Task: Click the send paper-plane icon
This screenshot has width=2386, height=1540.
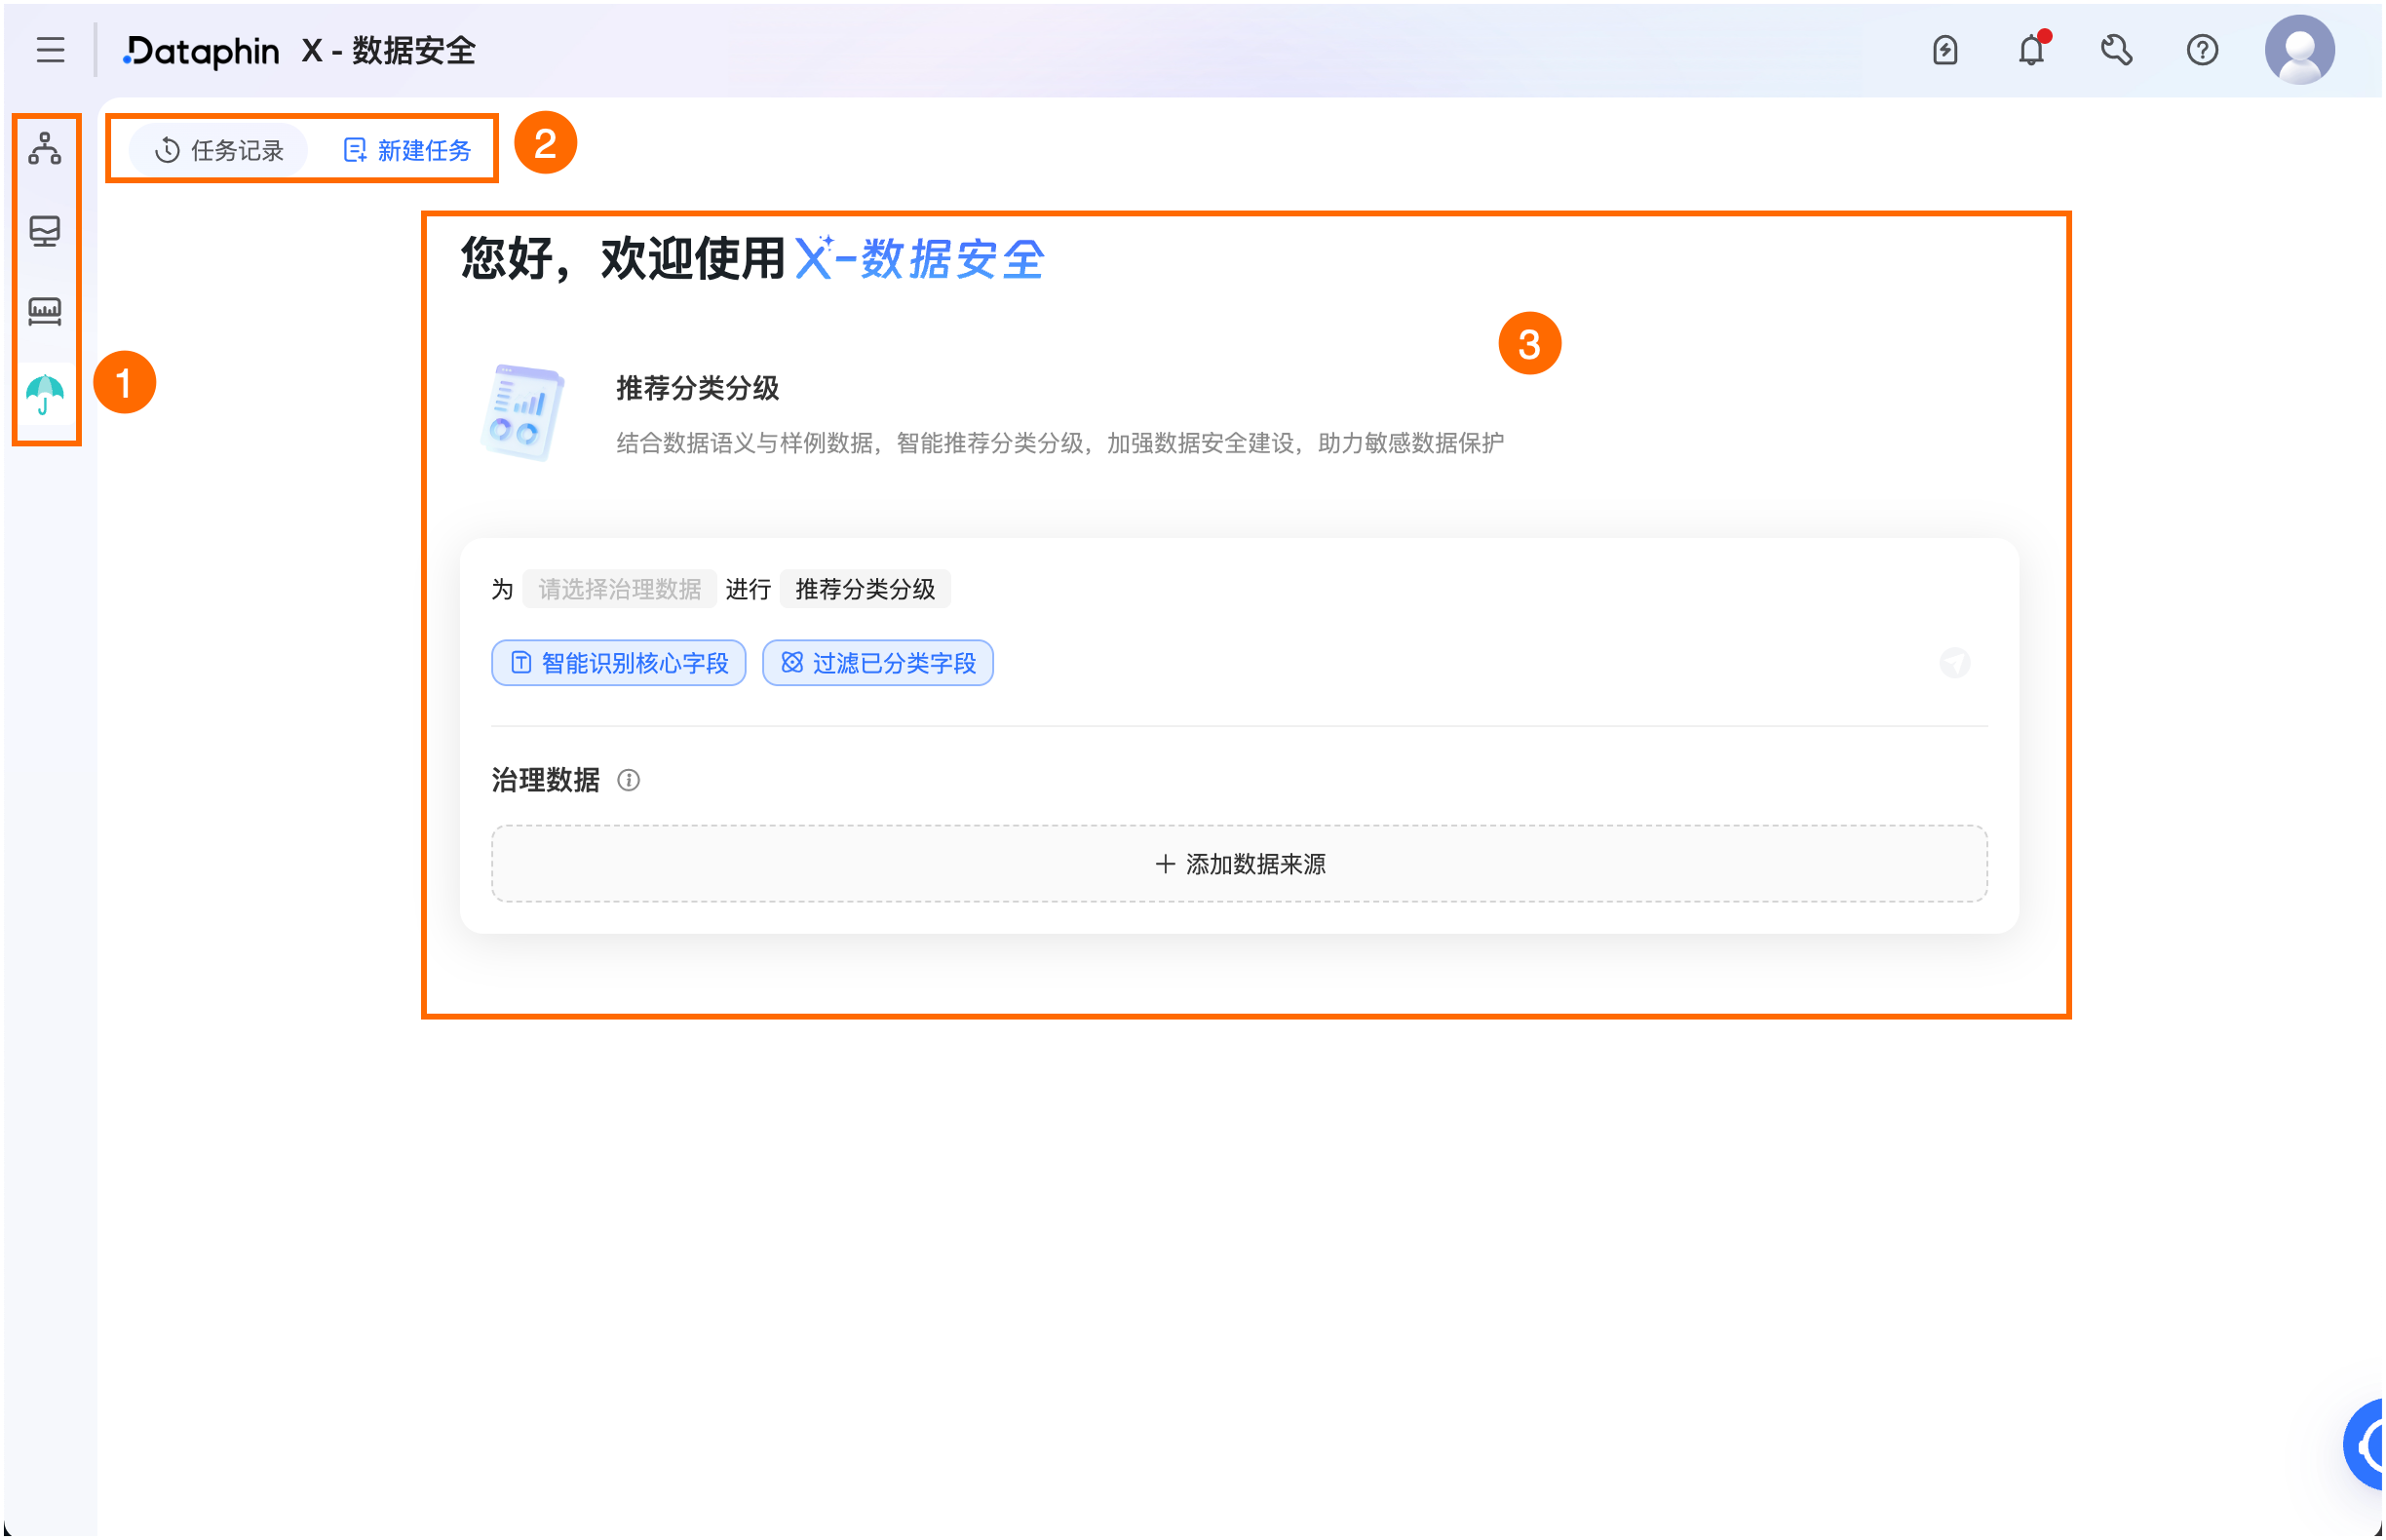Action: click(x=1955, y=663)
